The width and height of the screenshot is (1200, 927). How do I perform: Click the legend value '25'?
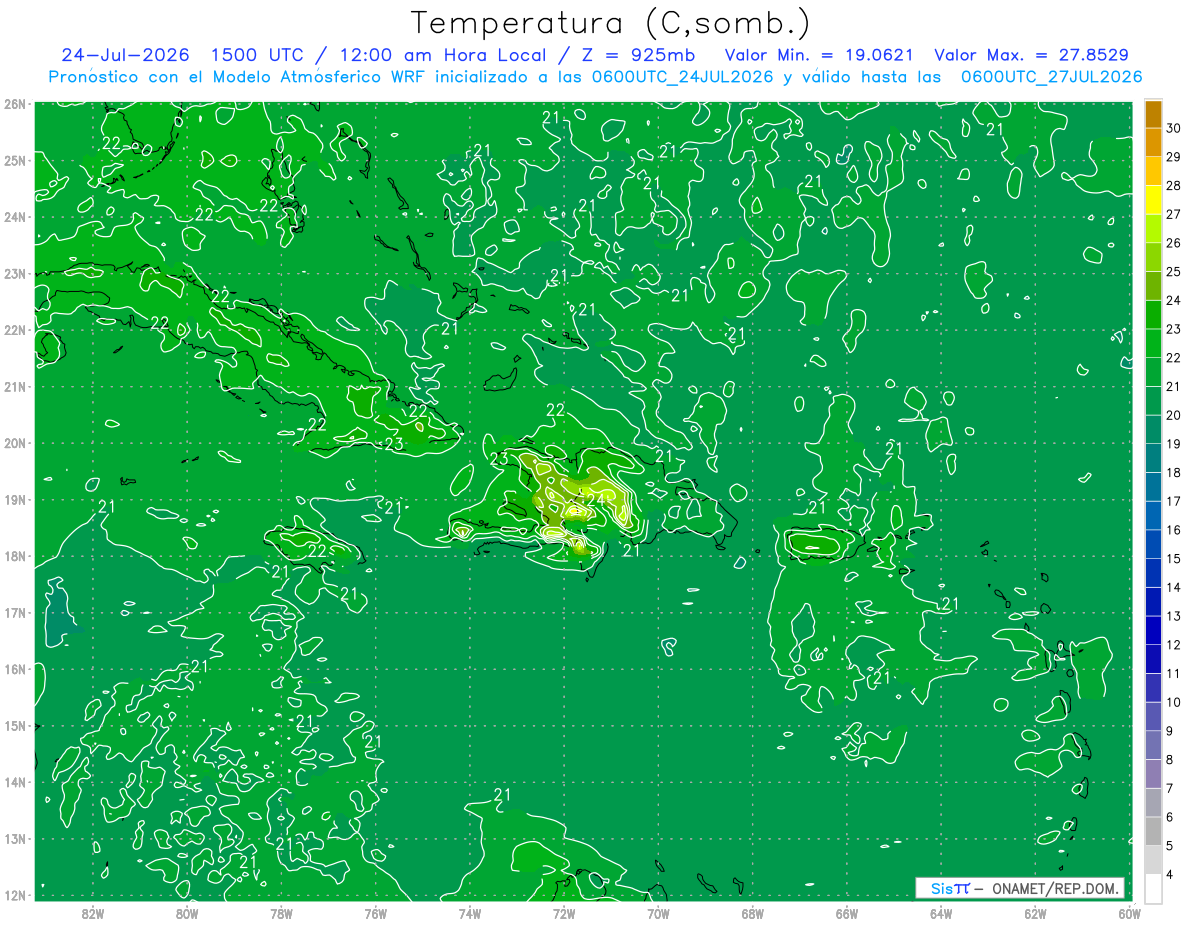pyautogui.click(x=1173, y=271)
